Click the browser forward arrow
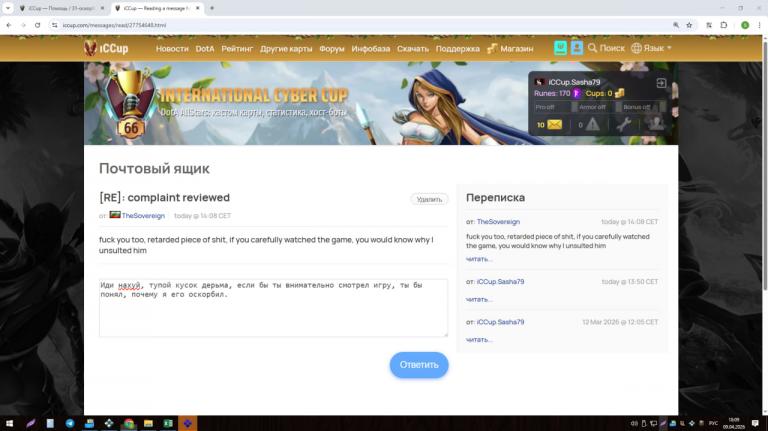Screen dimensions: 768x431 pyautogui.click(x=23, y=25)
